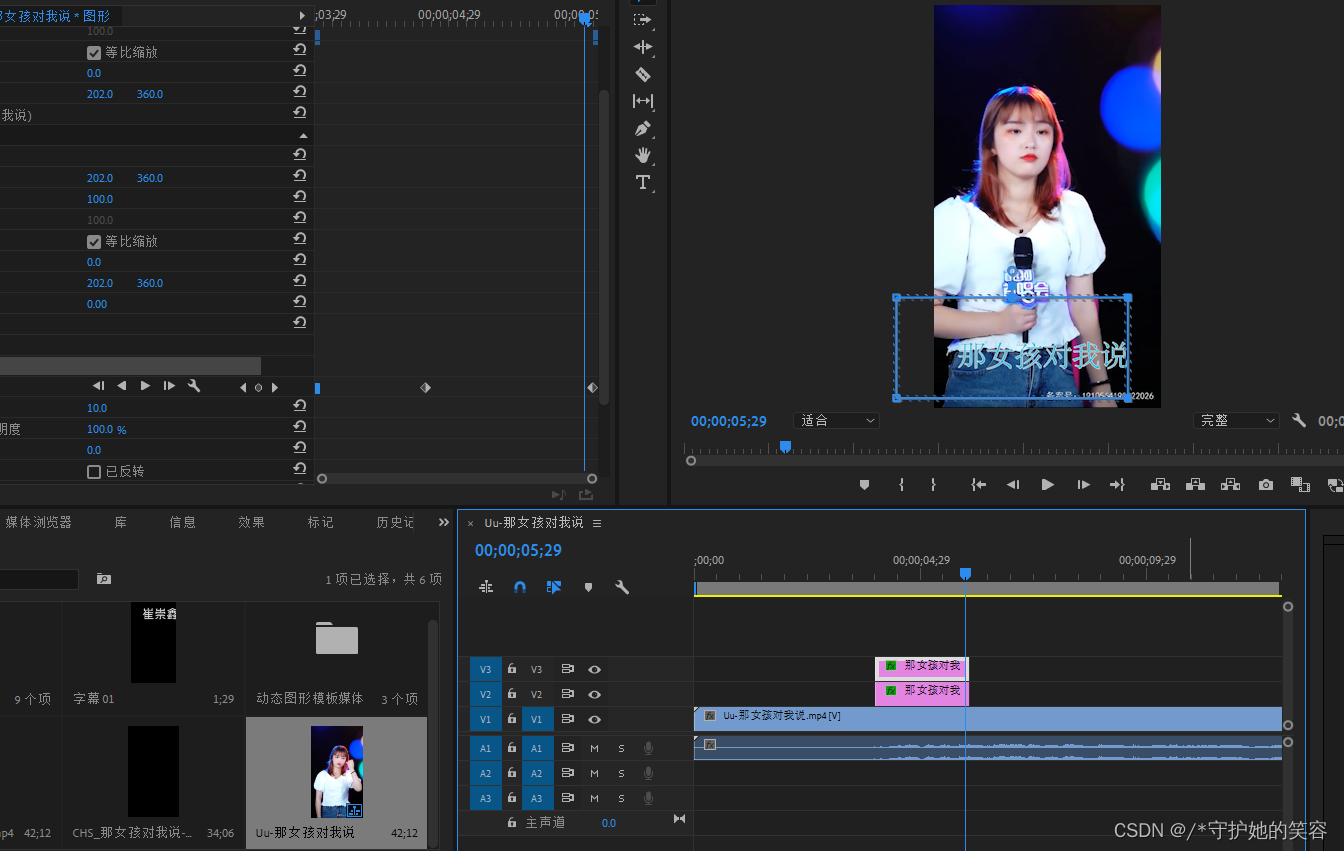The width and height of the screenshot is (1344, 851).
Task: Step back one frame in program monitor
Action: 1013,484
